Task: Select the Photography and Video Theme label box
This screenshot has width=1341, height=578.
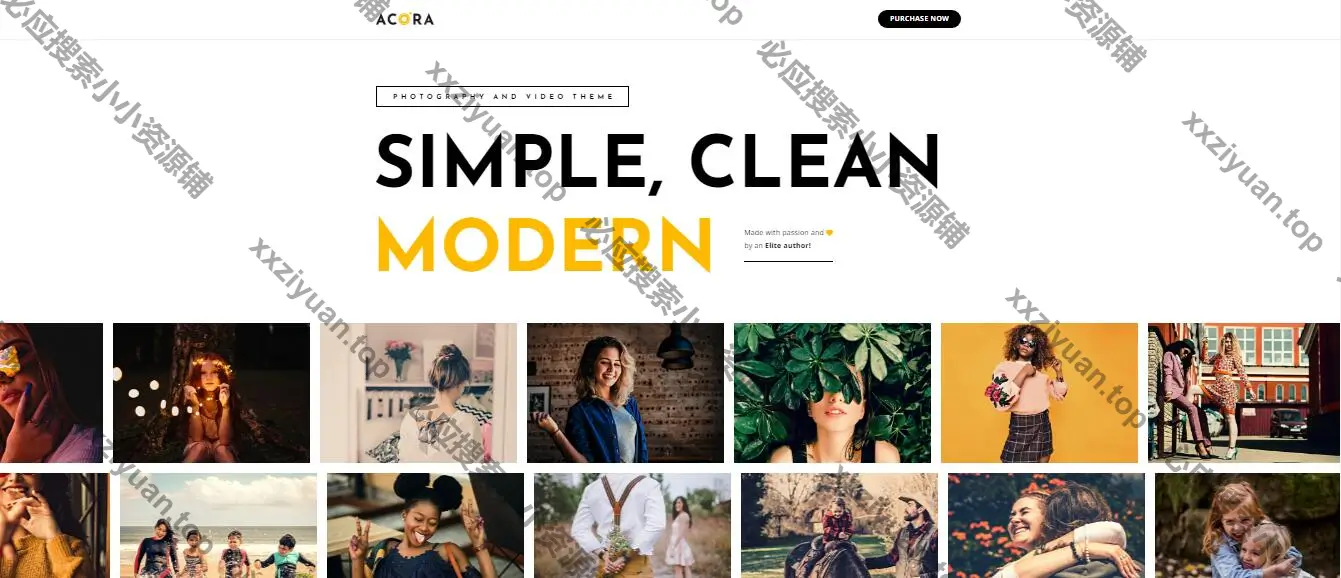Action: pos(502,97)
